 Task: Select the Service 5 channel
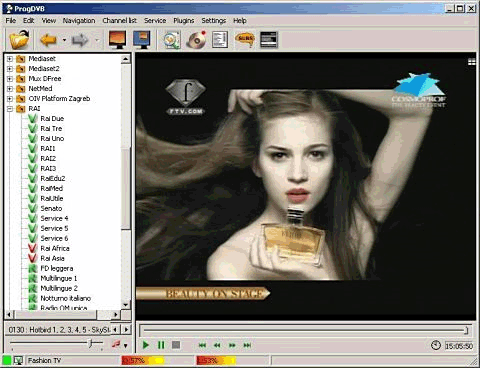click(54, 229)
